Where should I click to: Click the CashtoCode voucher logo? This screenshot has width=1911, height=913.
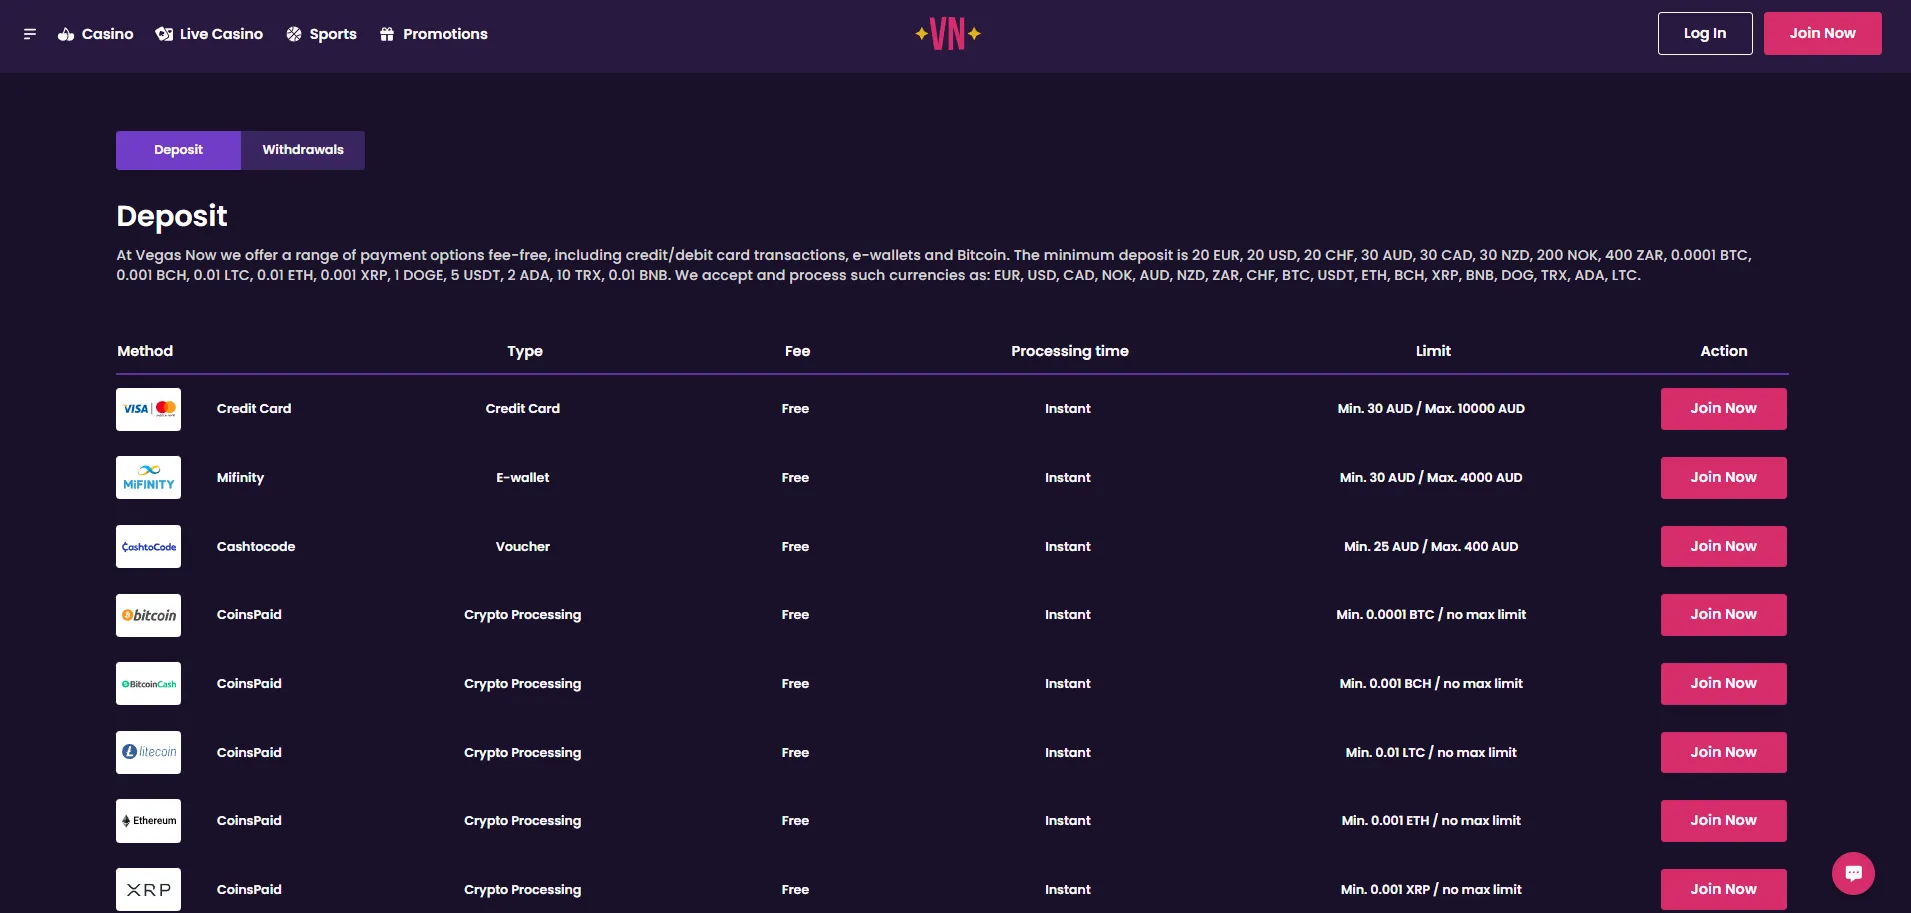coord(148,547)
